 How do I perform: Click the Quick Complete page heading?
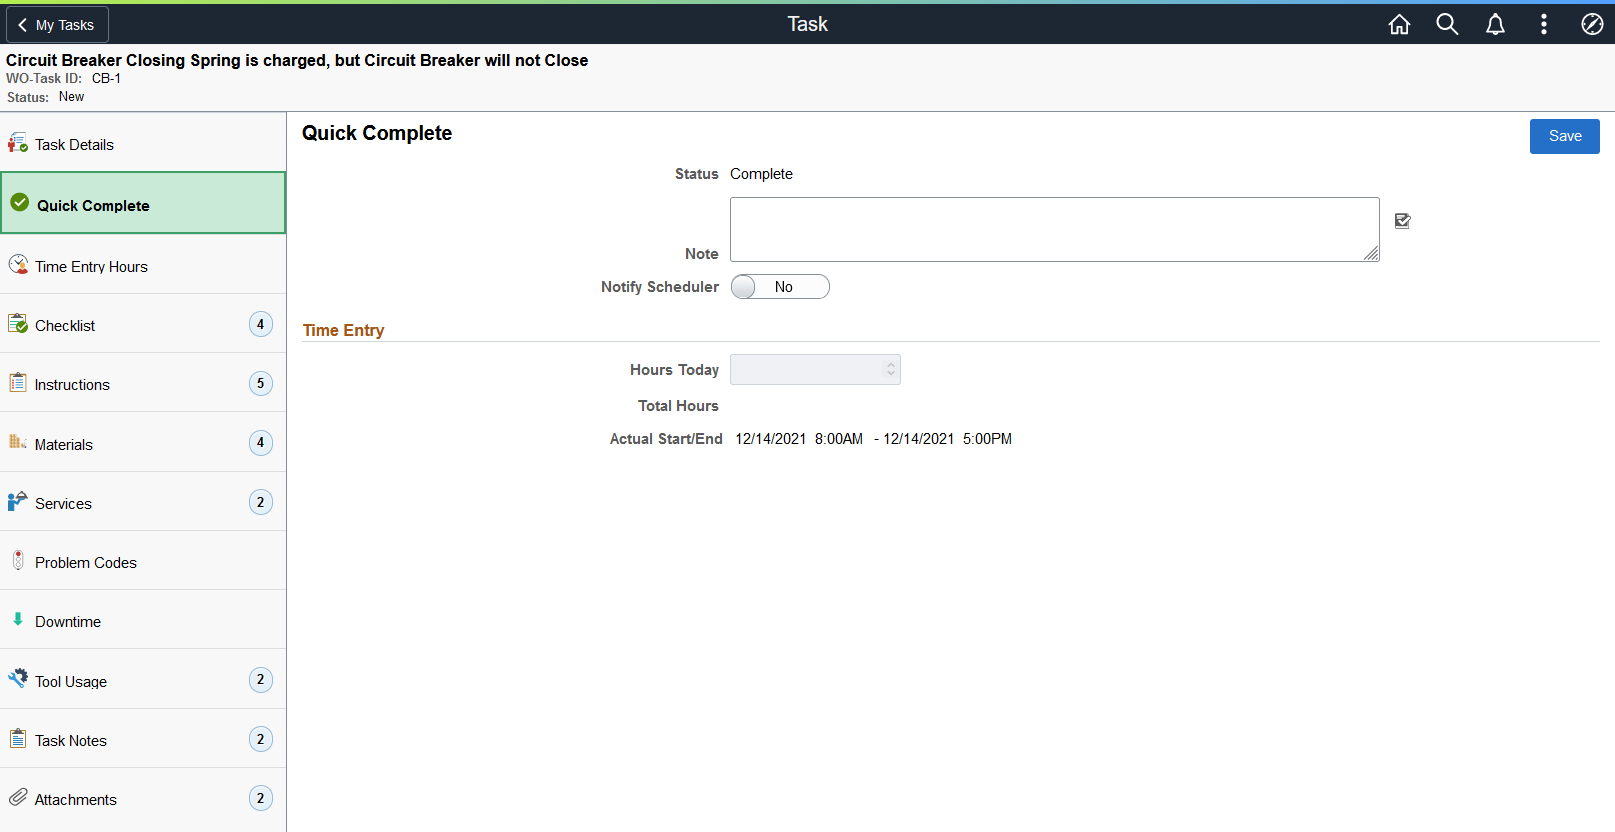pos(377,133)
